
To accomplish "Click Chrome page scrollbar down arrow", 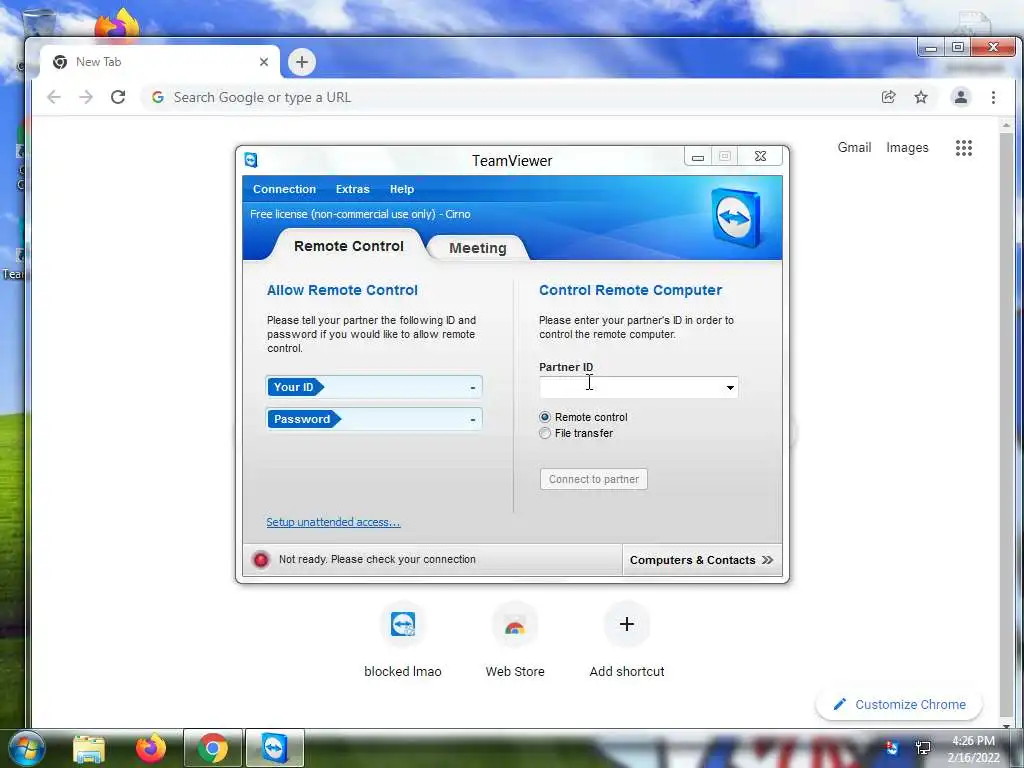I will (x=1006, y=724).
